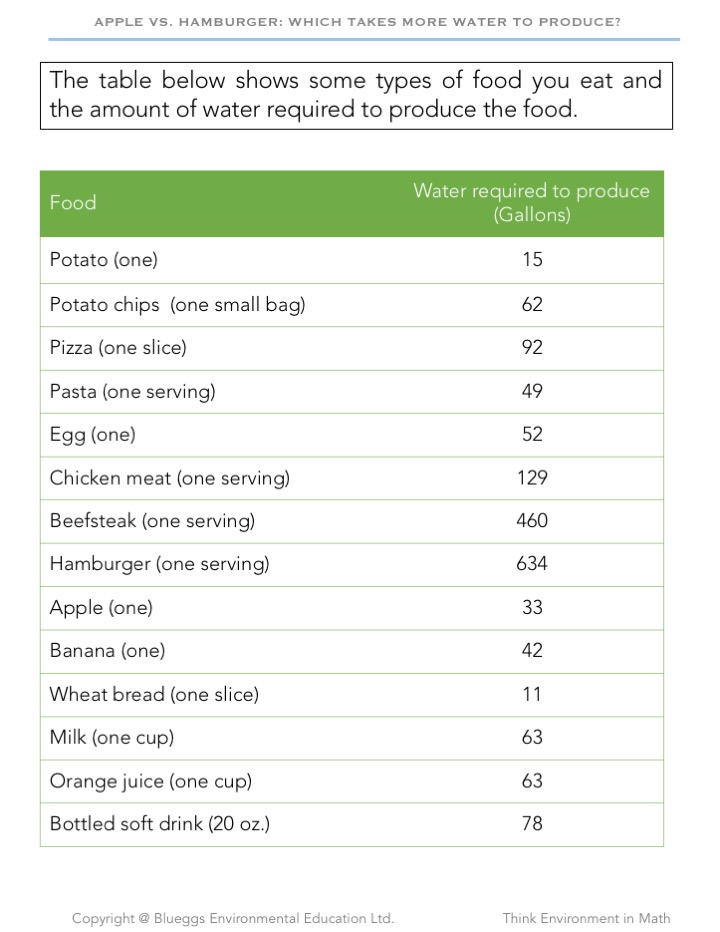
Task: Click the "Pasta (one serving)" cell
Action: (x=132, y=391)
